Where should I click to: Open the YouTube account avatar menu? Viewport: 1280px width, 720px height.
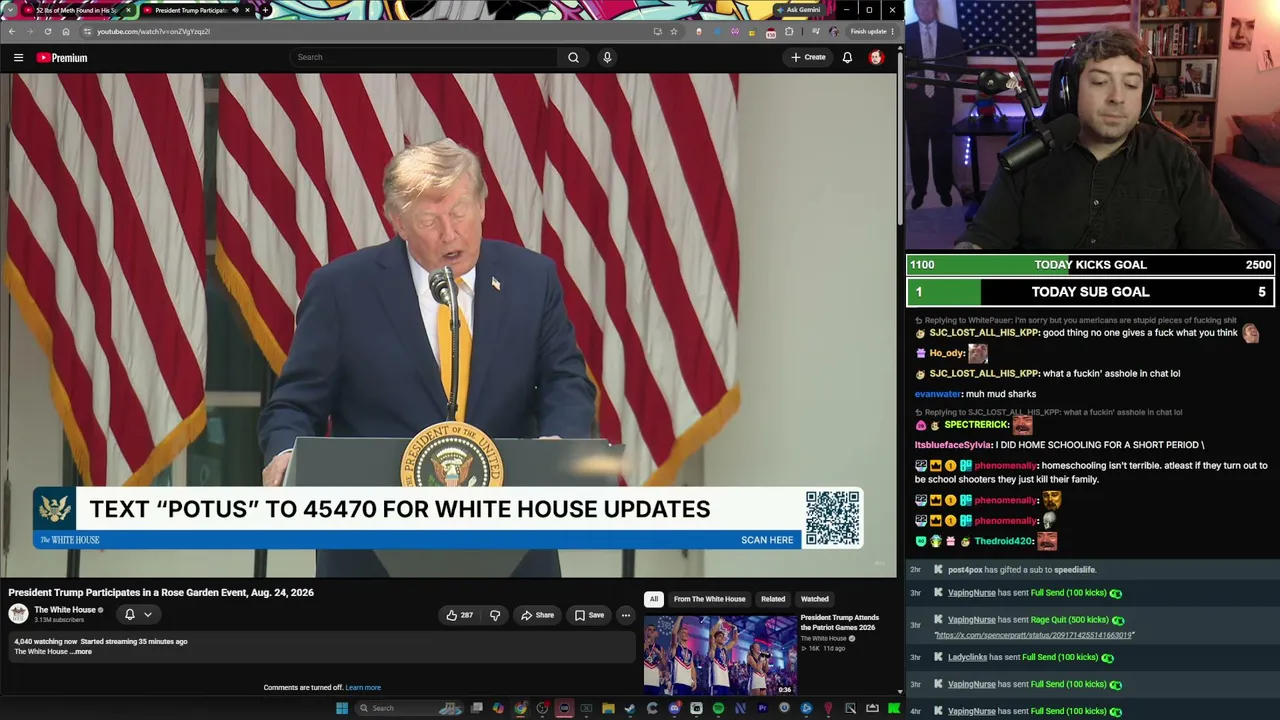pyautogui.click(x=876, y=58)
